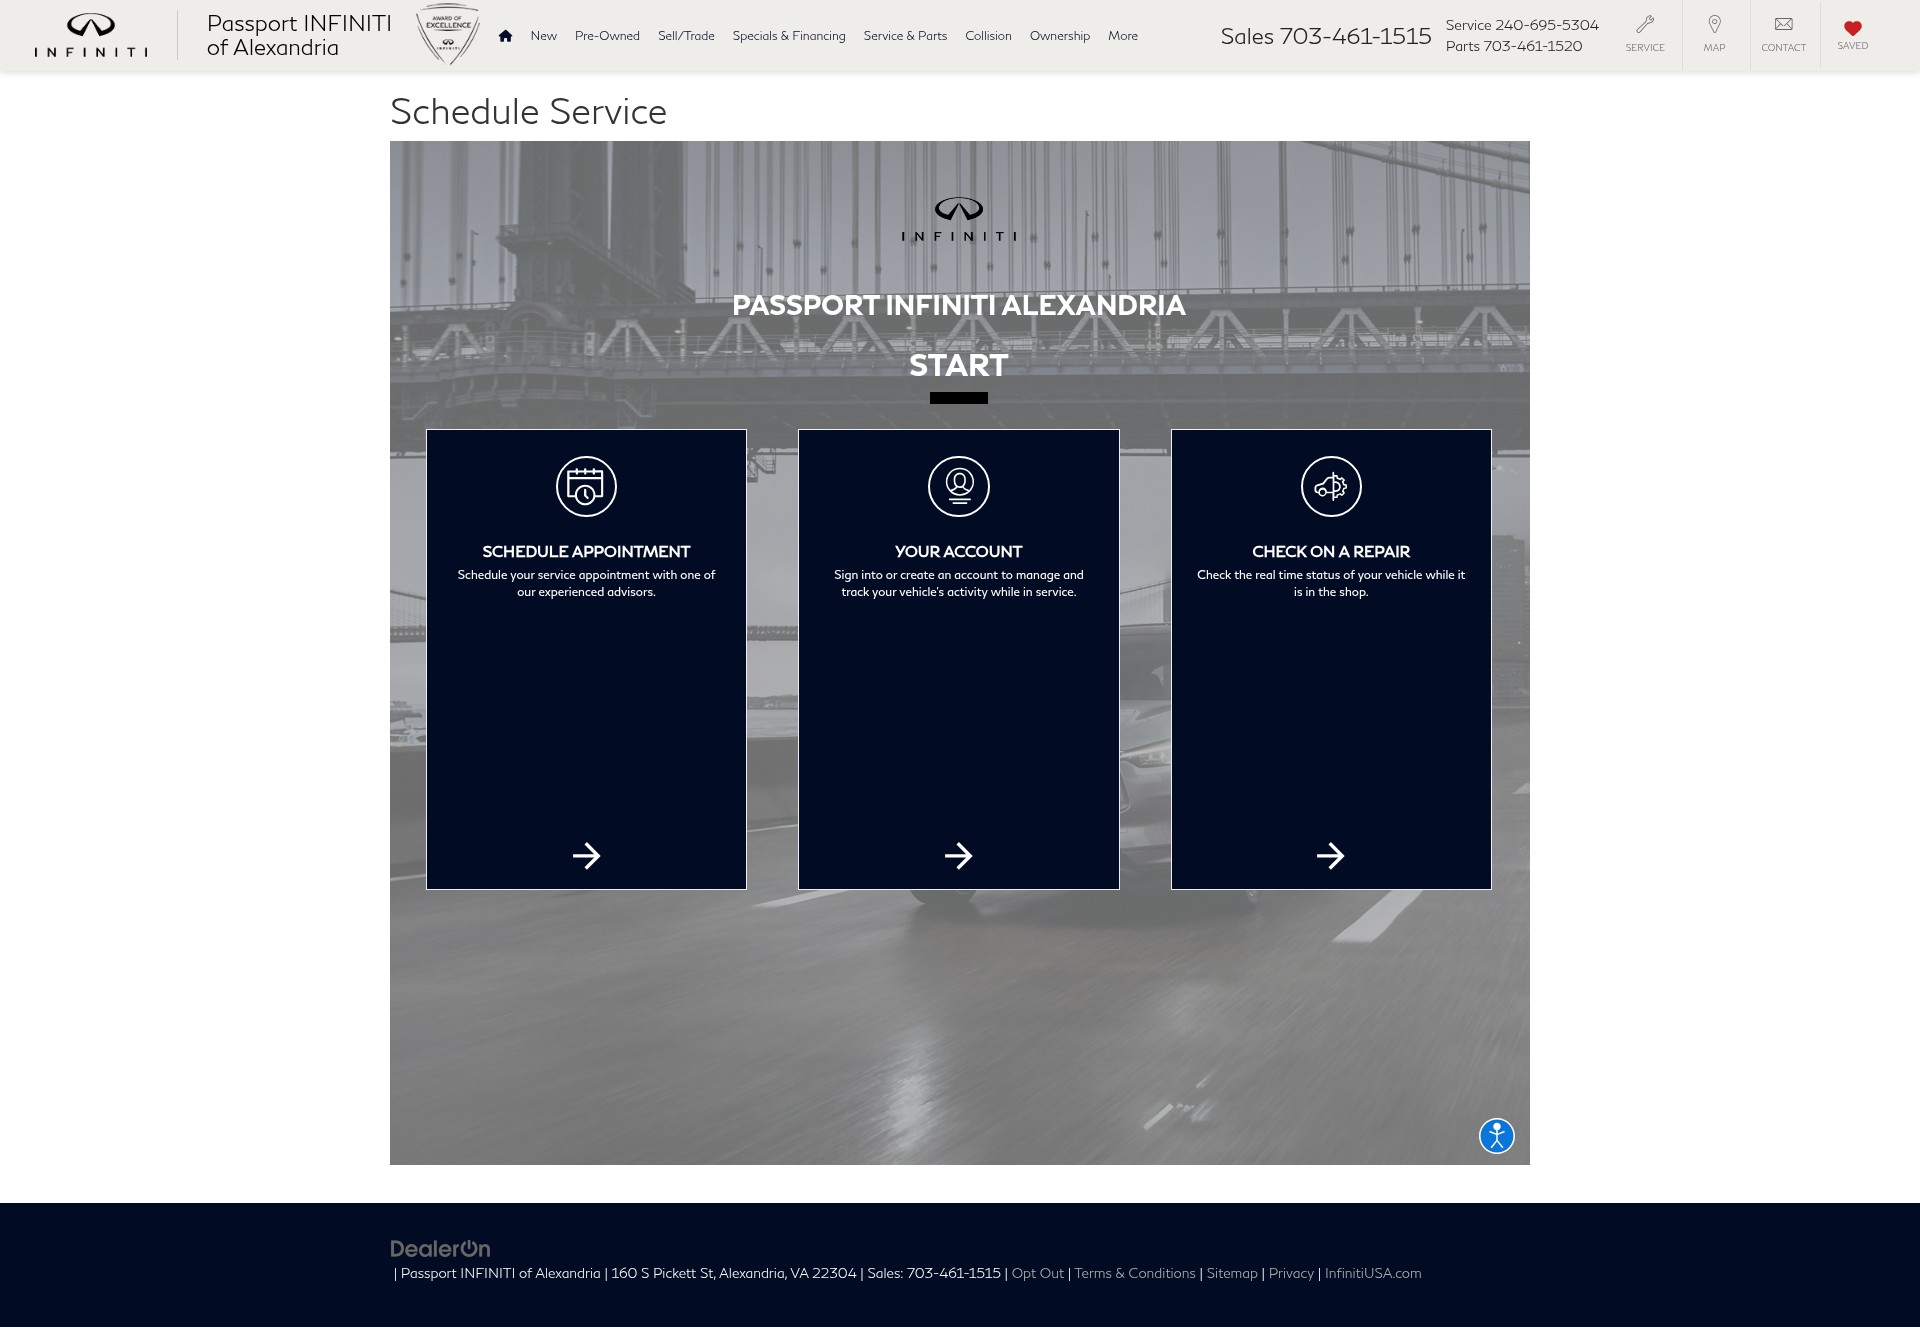
Task: Expand the More menu
Action: [x=1123, y=36]
